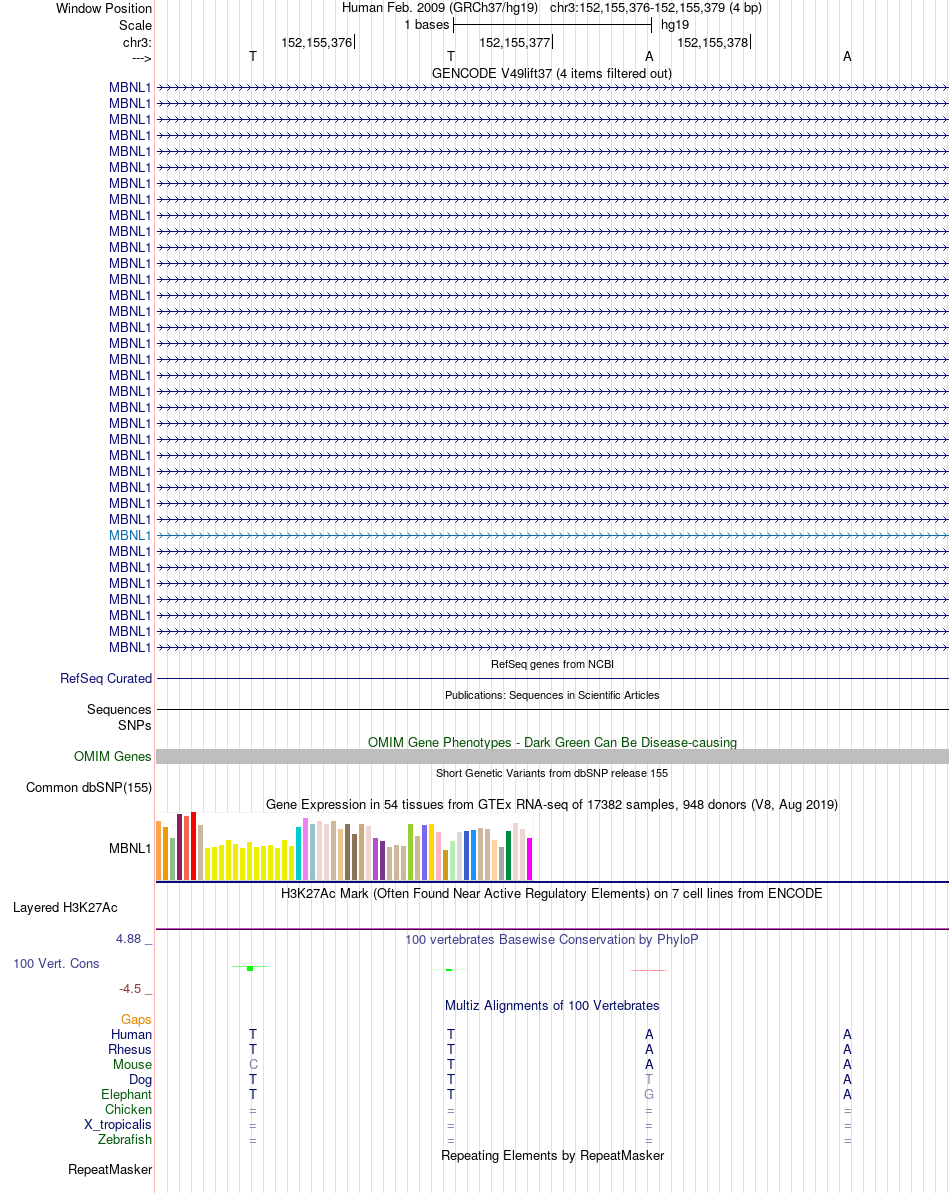This screenshot has width=950, height=1193.
Task: Click the Window Position label
Action: (x=104, y=8)
